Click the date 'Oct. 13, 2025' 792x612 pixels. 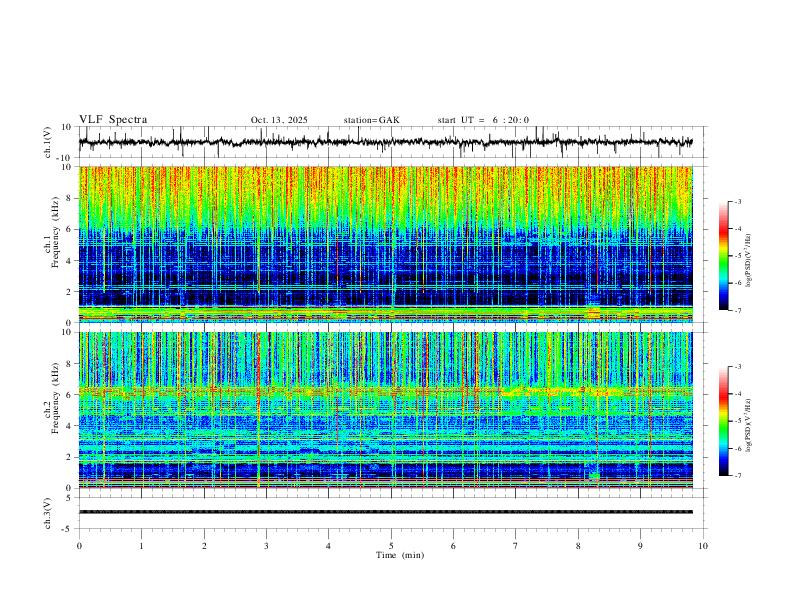coord(279,120)
